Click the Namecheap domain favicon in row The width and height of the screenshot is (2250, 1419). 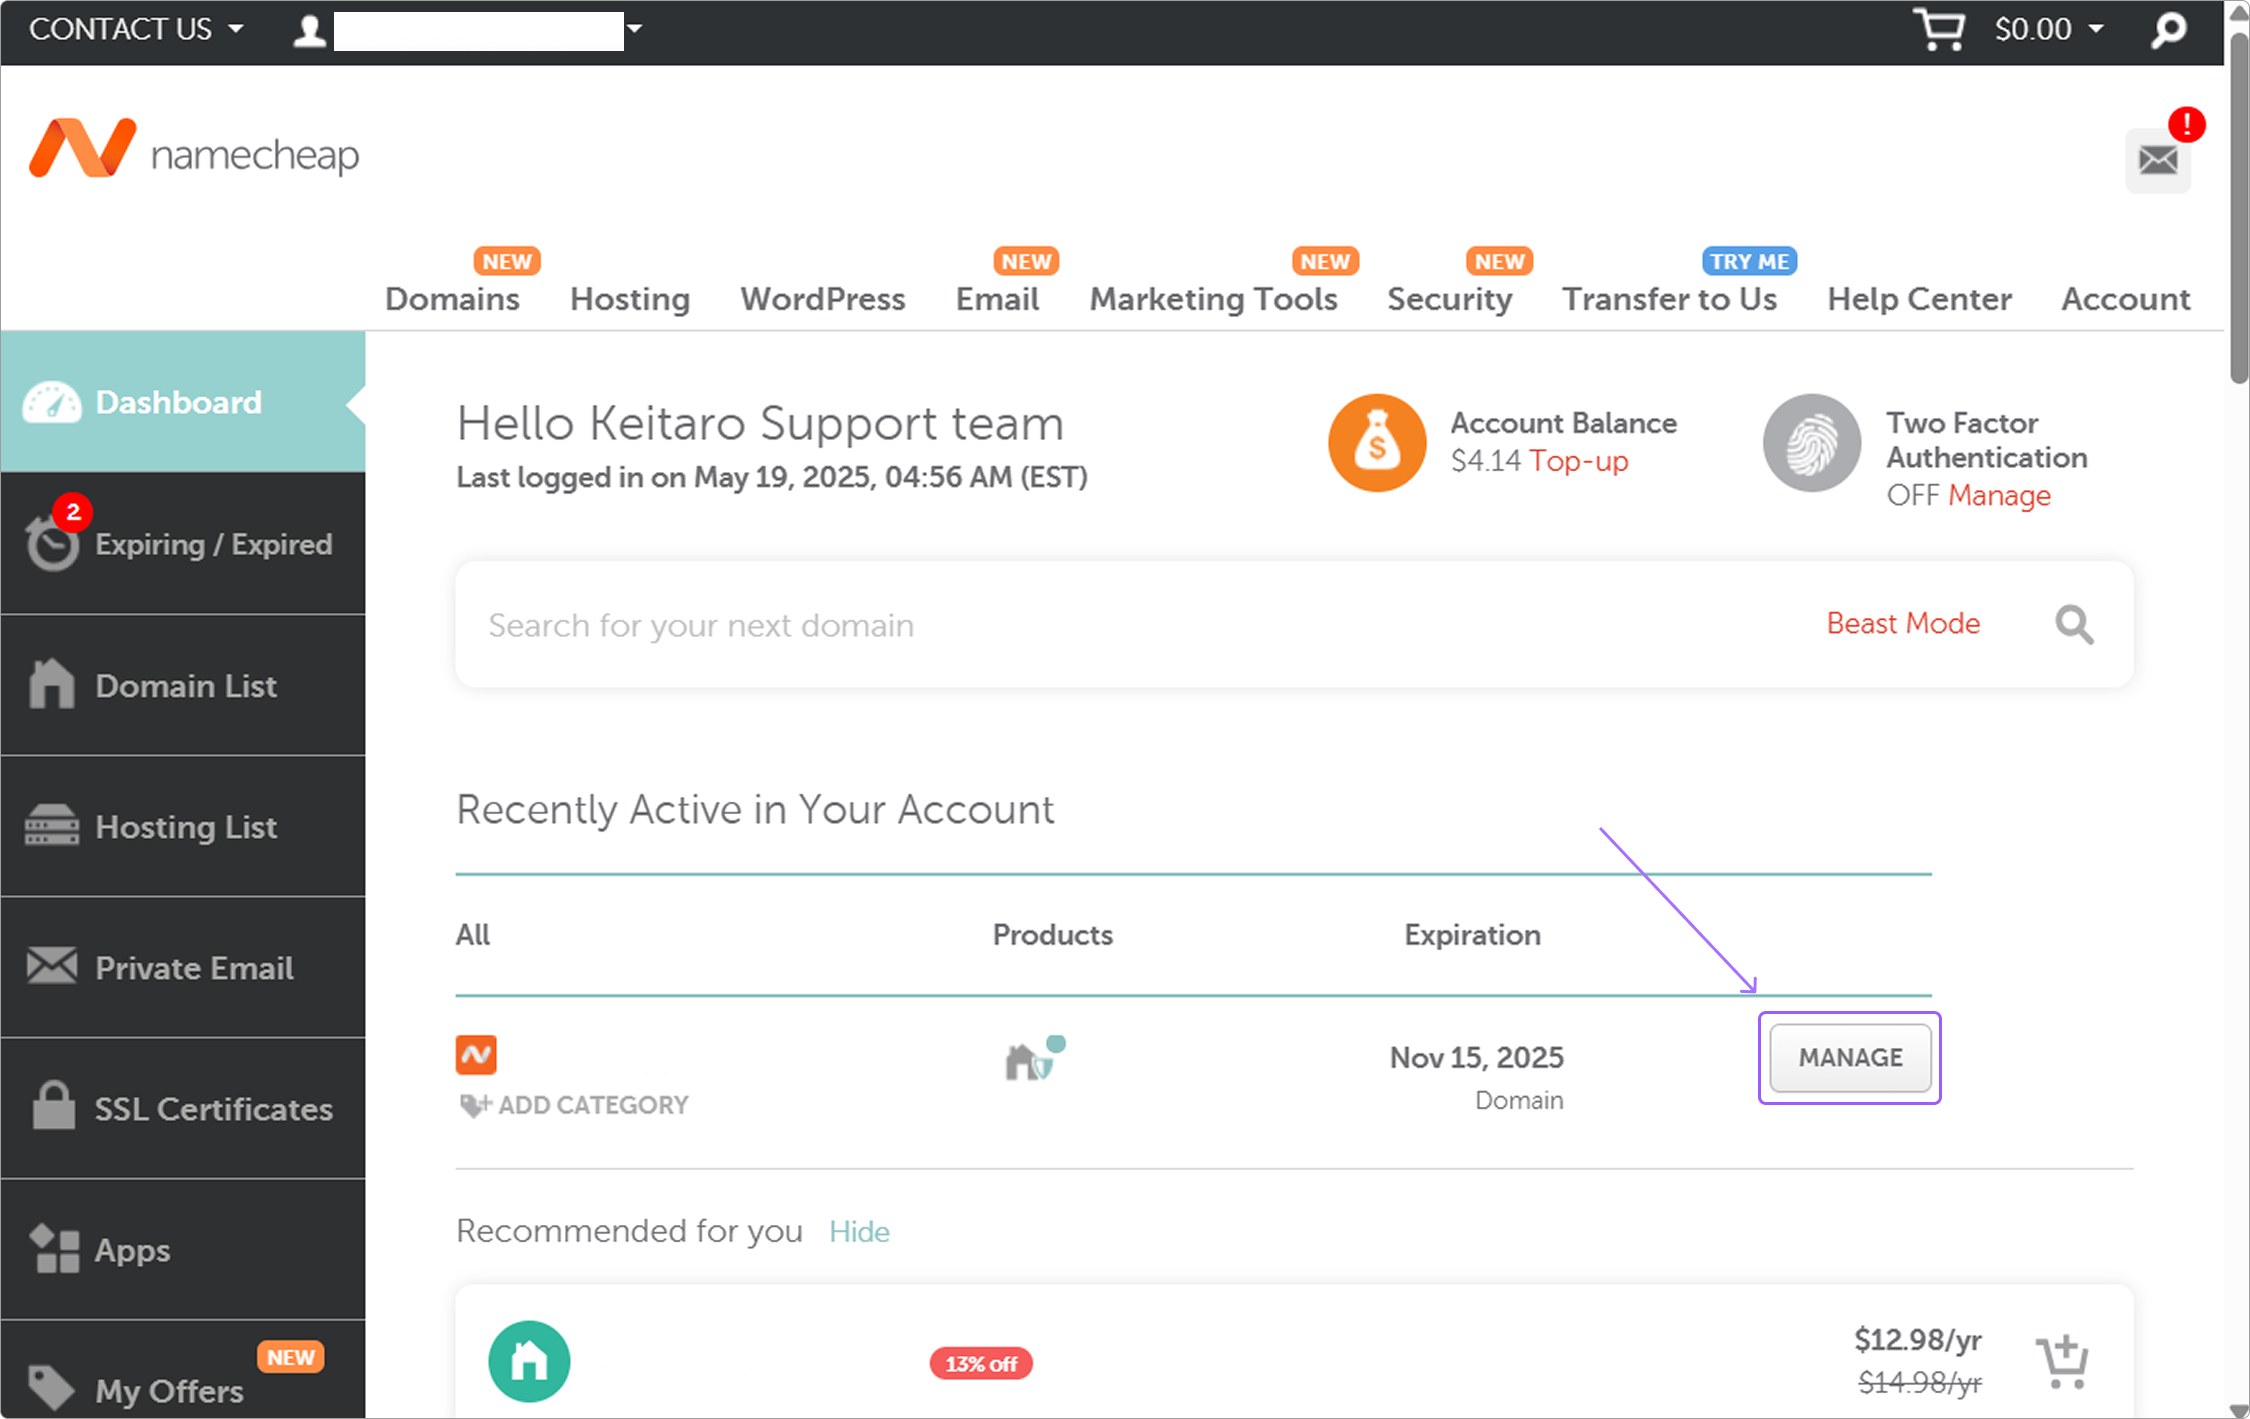(476, 1055)
